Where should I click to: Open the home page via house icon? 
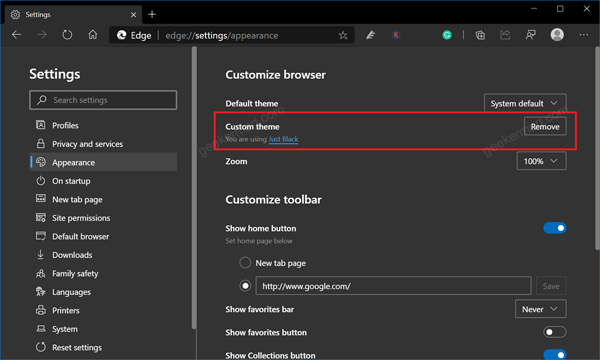(x=93, y=35)
